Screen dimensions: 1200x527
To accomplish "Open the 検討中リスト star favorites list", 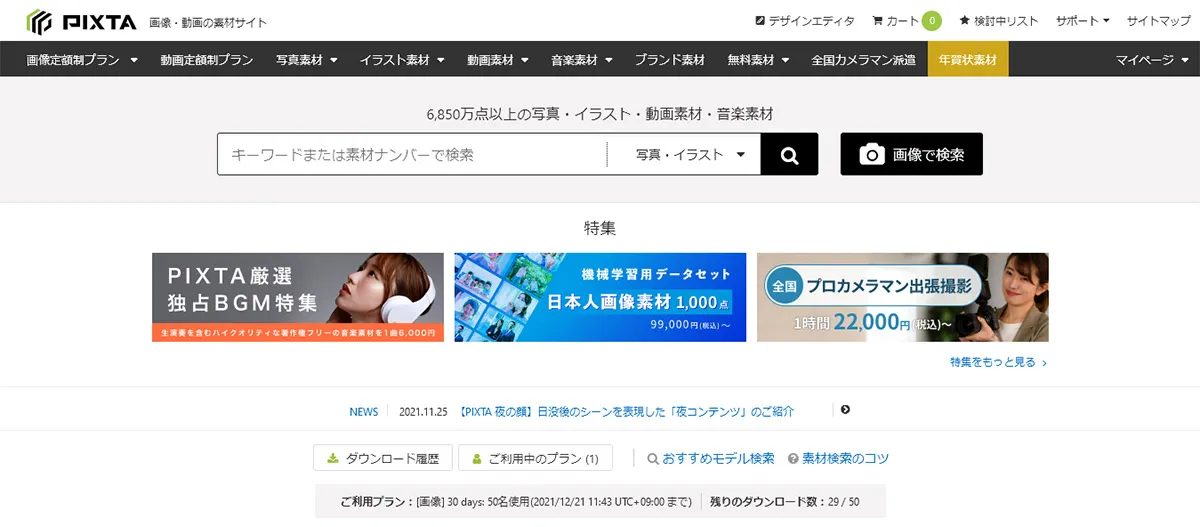I will coord(998,21).
